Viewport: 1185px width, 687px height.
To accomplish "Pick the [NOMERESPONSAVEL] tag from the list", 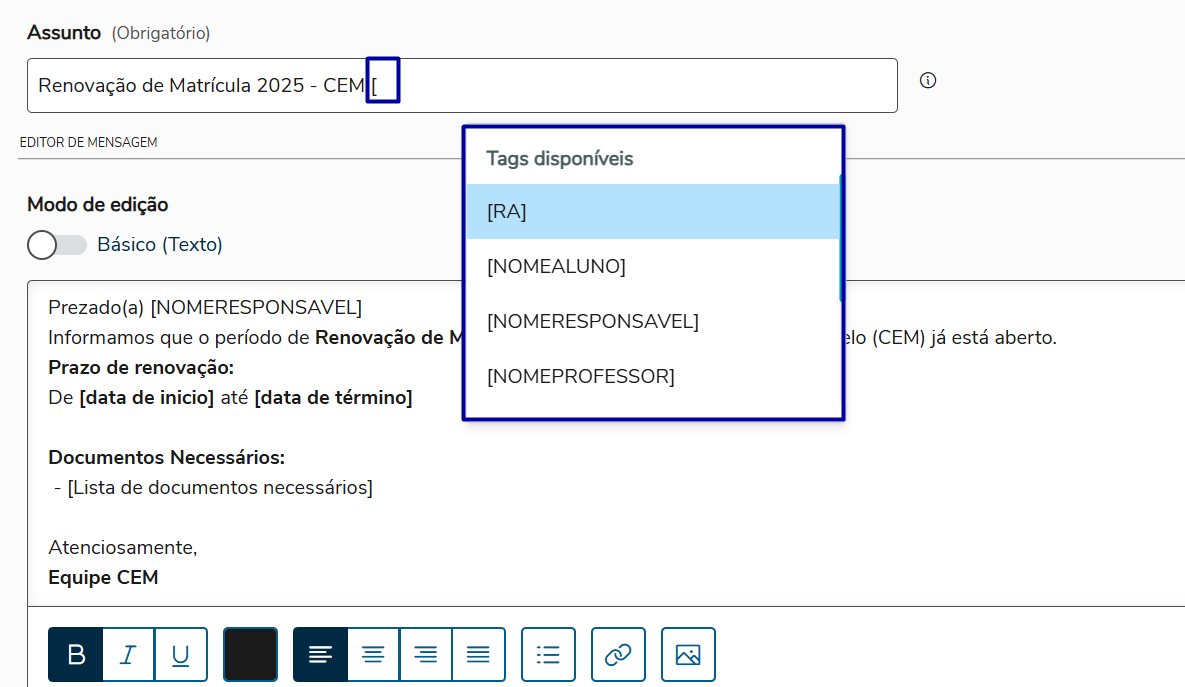I will click(x=652, y=322).
